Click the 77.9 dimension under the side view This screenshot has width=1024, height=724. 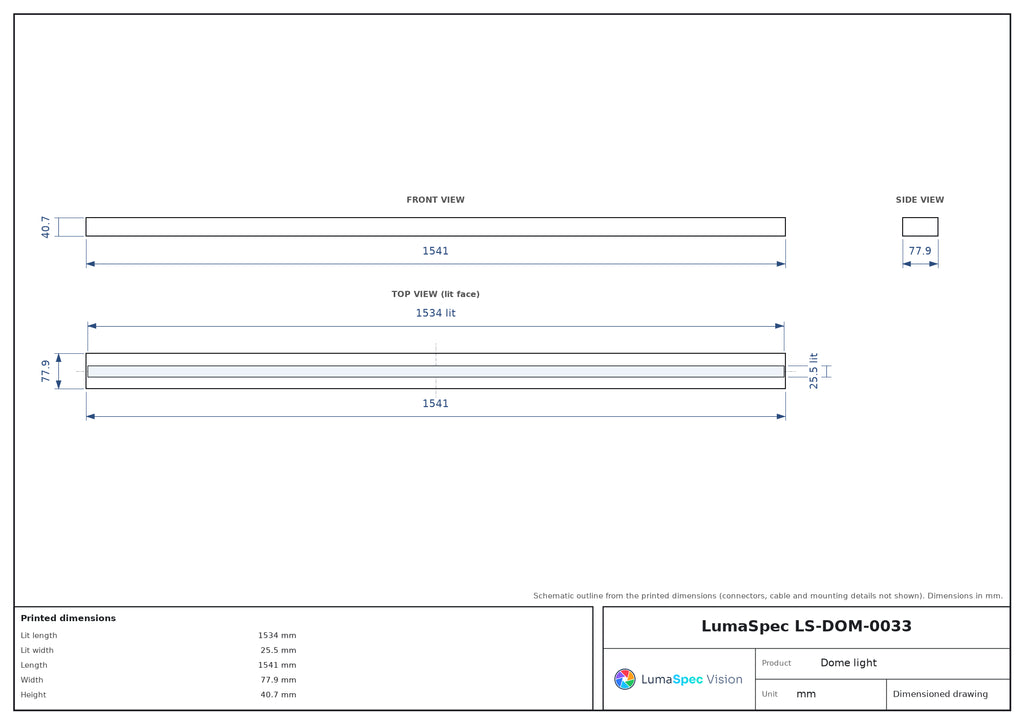click(920, 251)
